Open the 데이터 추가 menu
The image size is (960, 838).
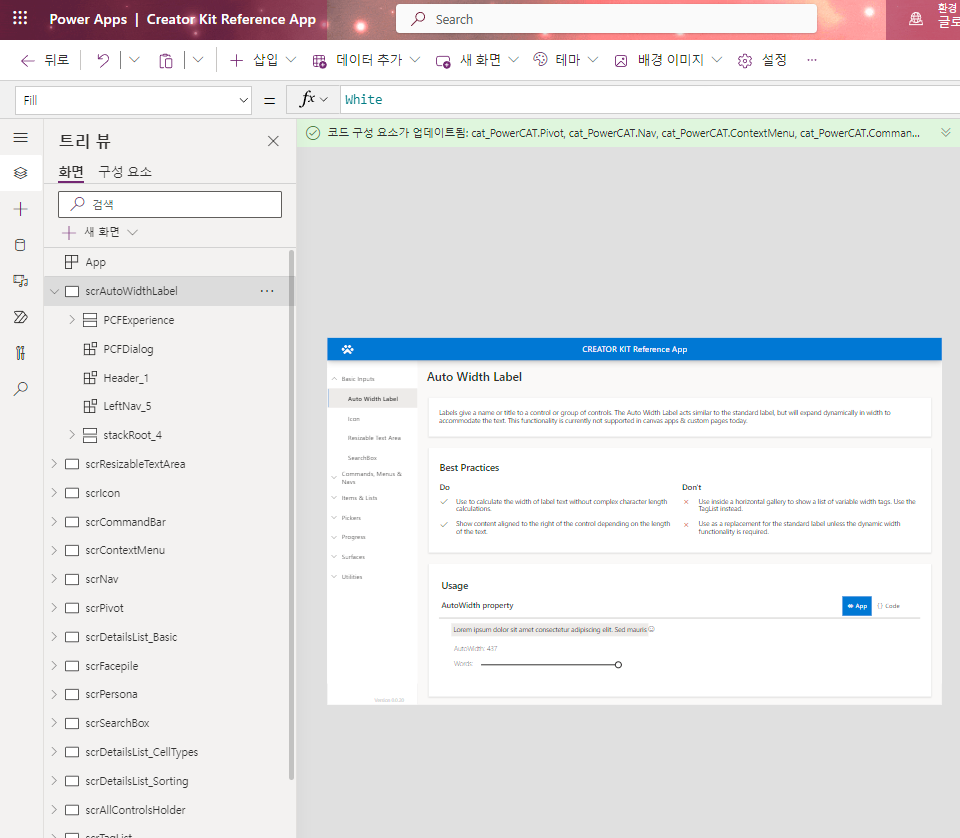366,60
